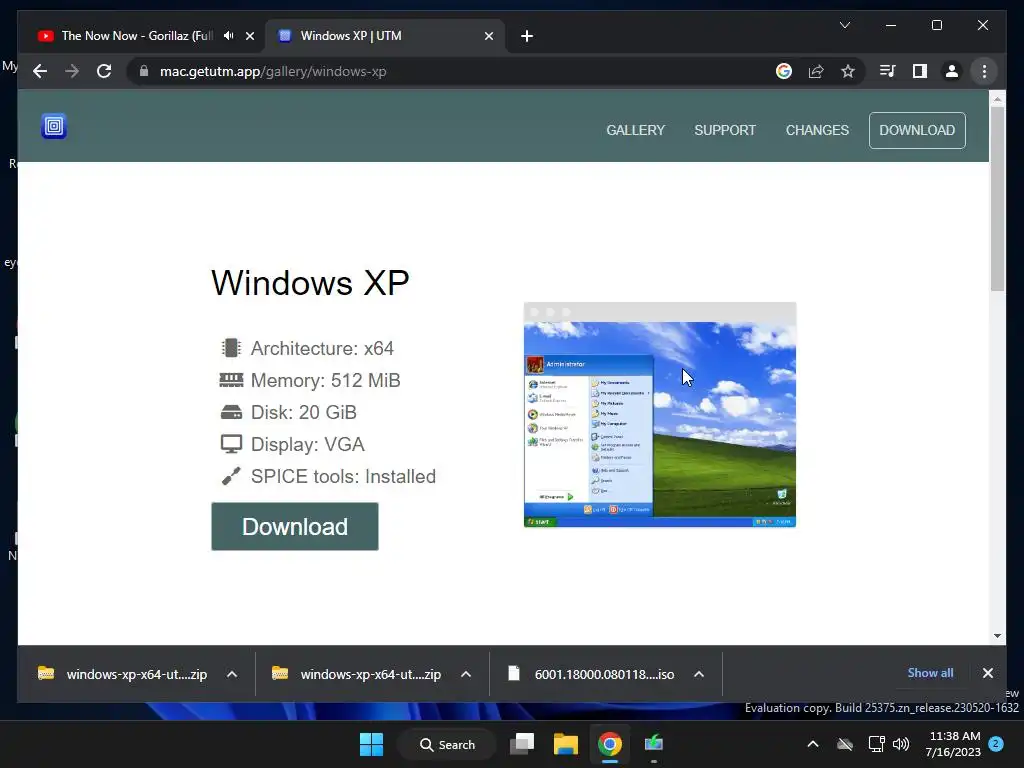Close the Windows XP UTM tab
This screenshot has height=768, width=1024.
coord(488,36)
